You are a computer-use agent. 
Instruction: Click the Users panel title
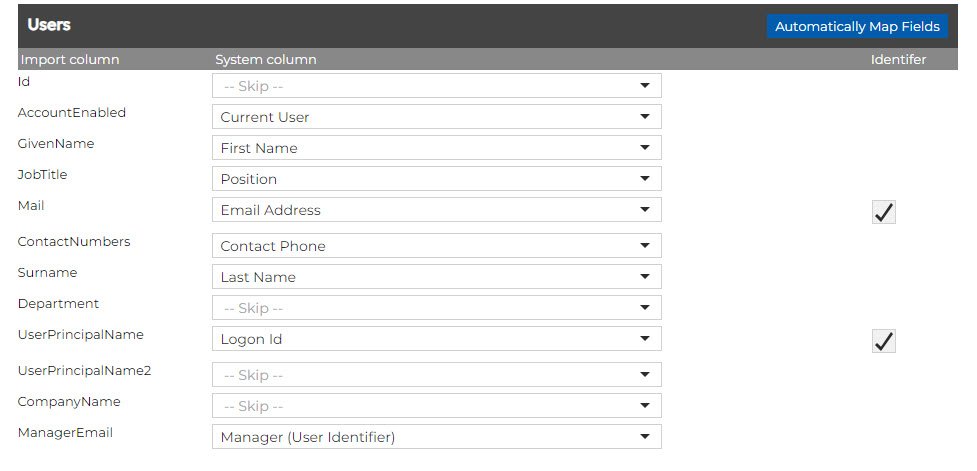click(49, 24)
